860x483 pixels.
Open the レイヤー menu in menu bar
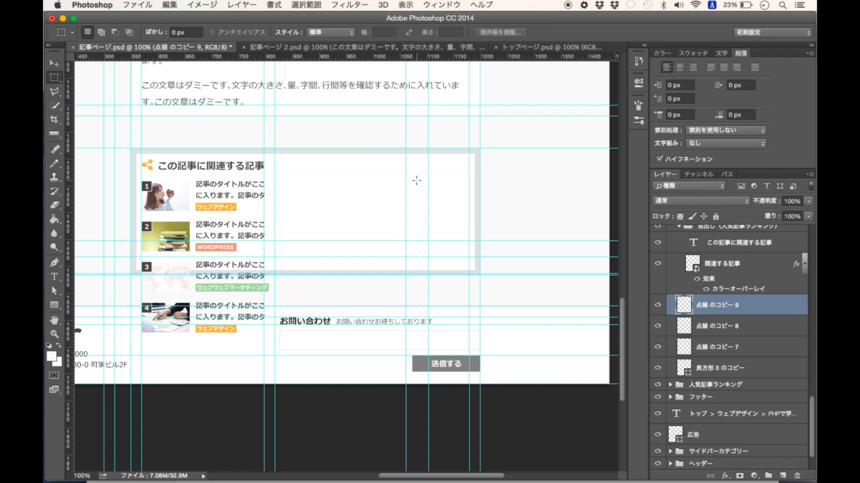242,5
